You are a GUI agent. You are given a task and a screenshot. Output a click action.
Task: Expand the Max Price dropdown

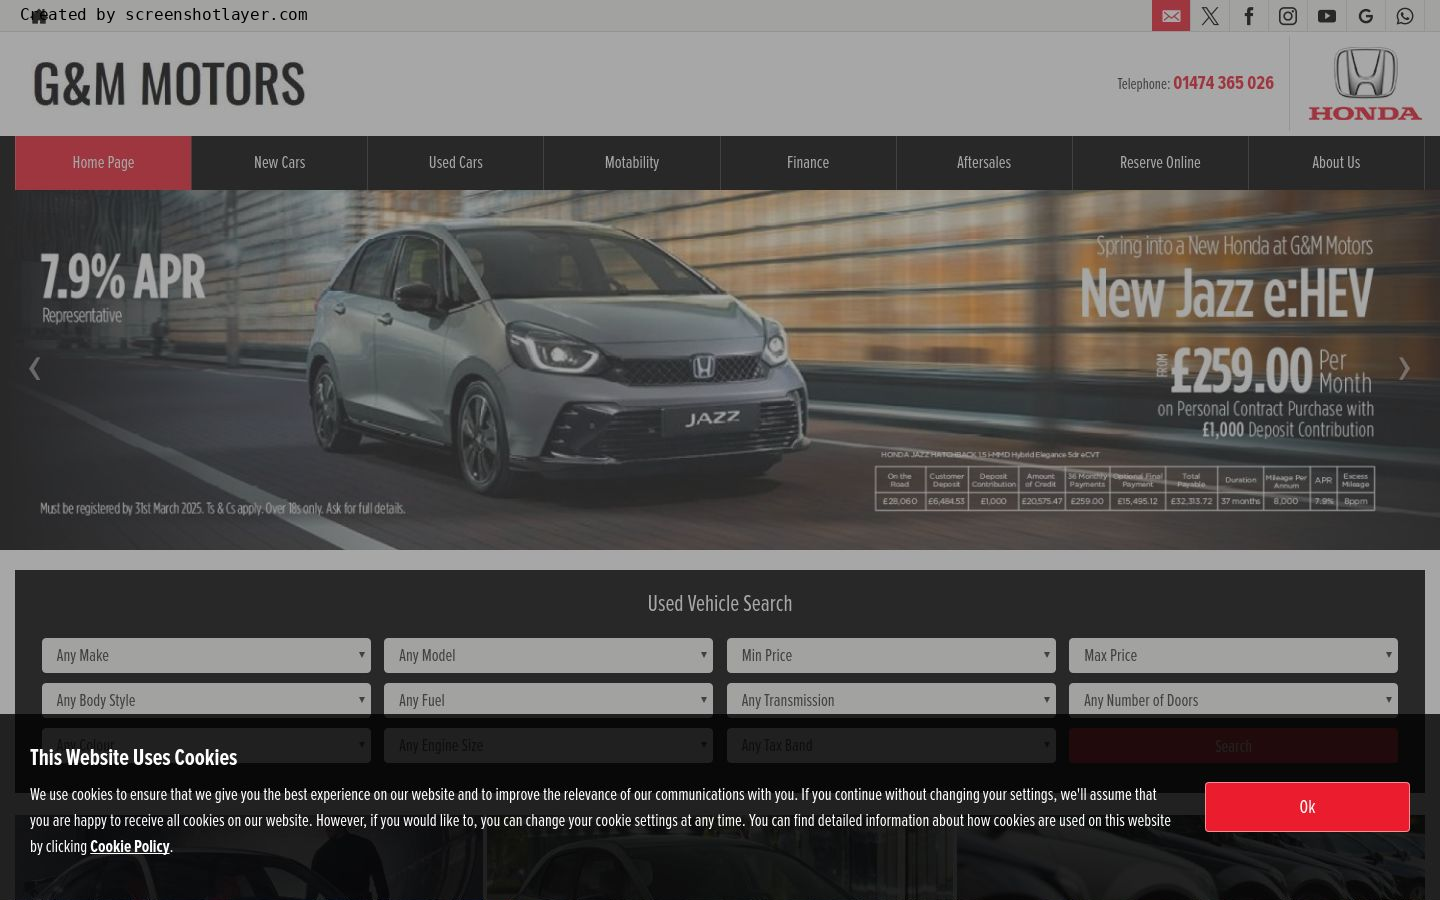[1233, 656]
